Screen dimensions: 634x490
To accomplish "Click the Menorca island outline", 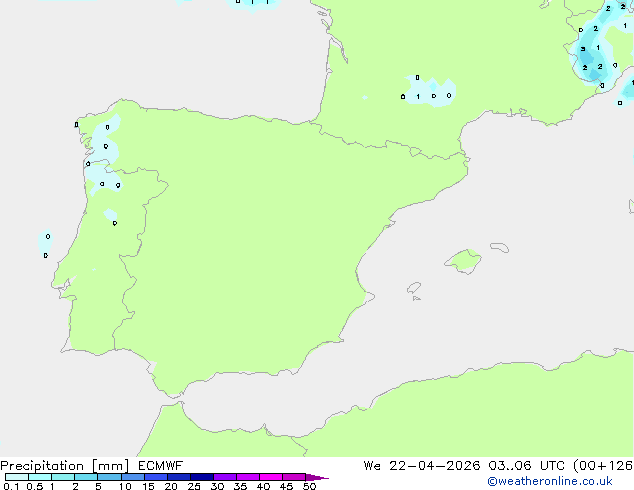I will tap(499, 247).
